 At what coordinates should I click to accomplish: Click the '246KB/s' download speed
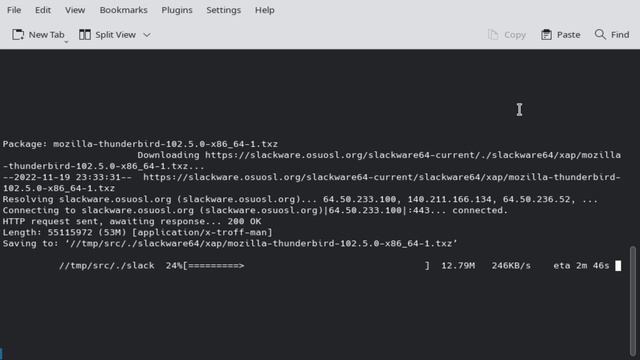pyautogui.click(x=511, y=266)
